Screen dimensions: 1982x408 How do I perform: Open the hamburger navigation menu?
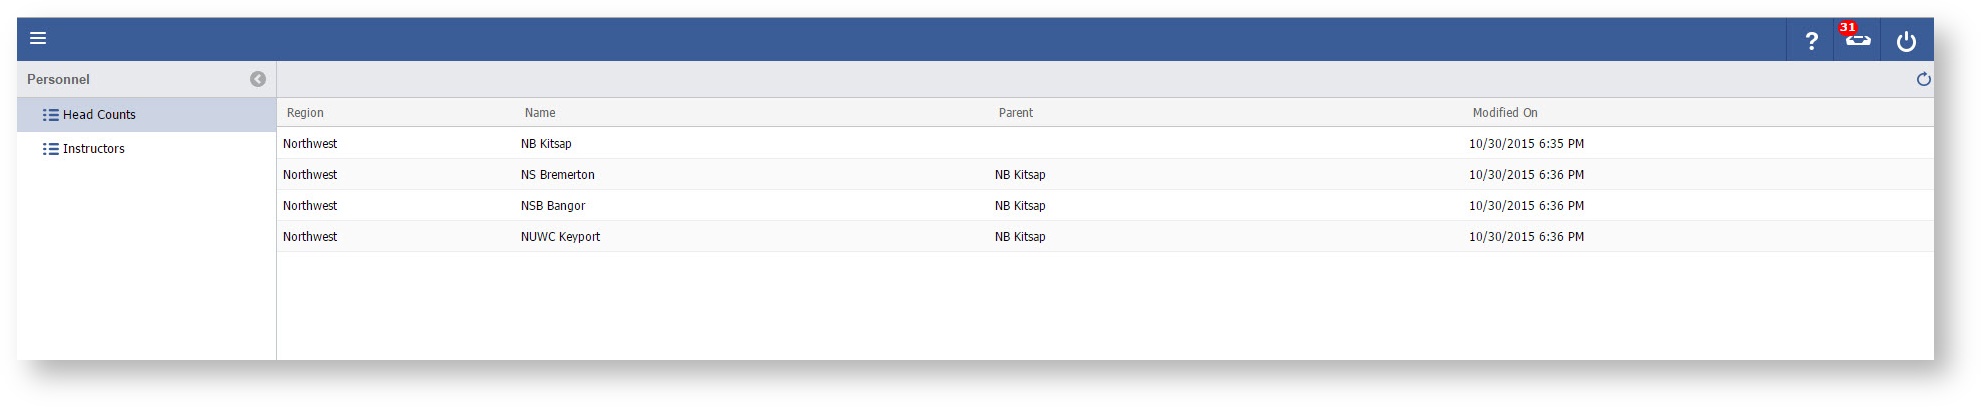(38, 39)
